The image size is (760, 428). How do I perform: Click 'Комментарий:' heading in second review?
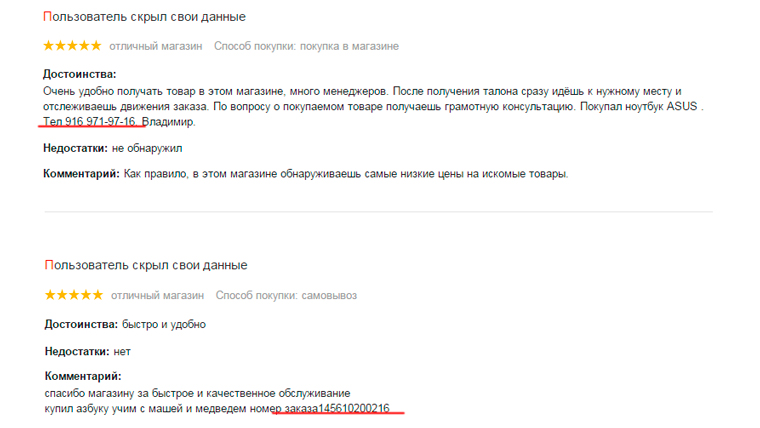83,376
